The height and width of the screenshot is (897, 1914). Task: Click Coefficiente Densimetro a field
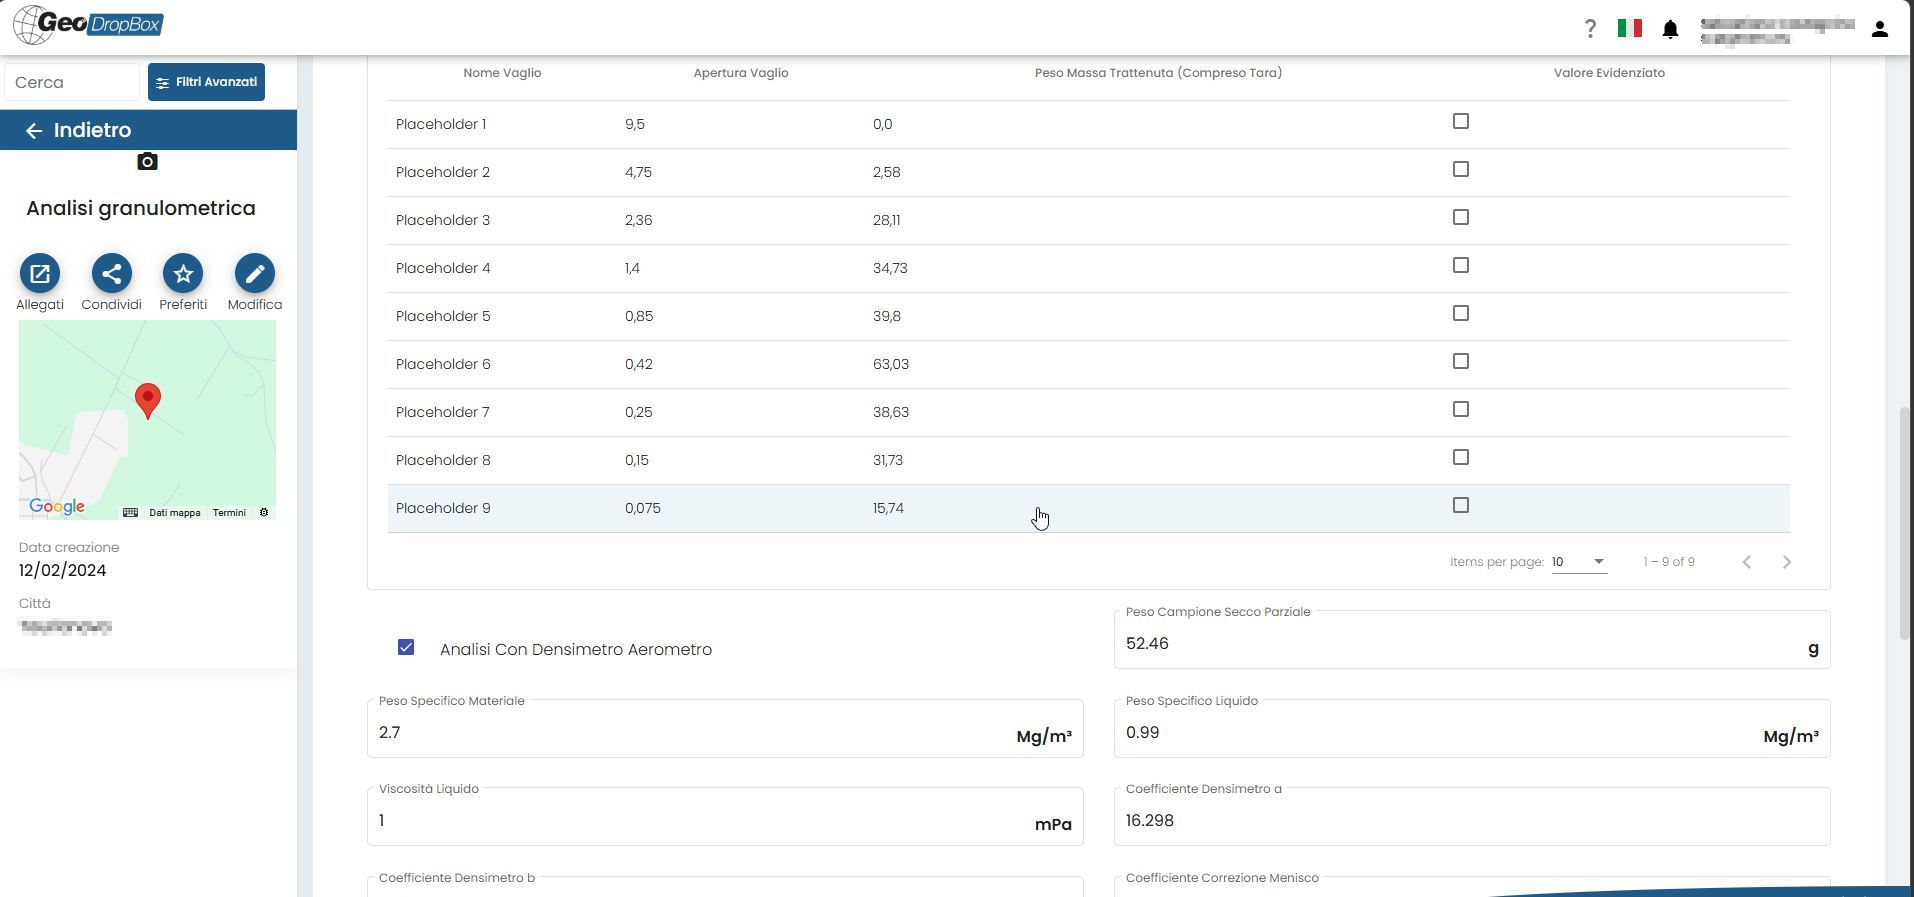pos(1472,817)
